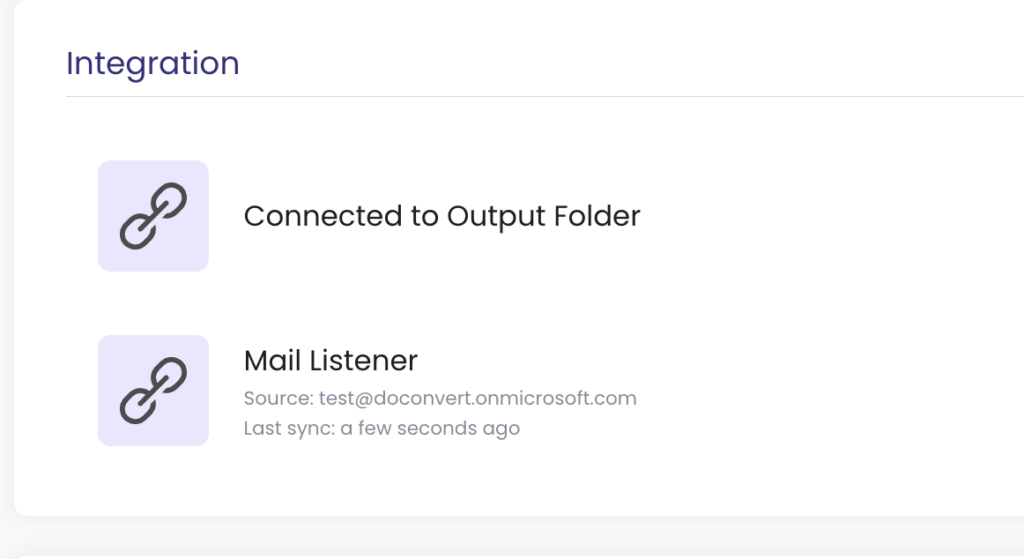Click the 'Last sync:' label text
The image size is (1024, 559).
coord(289,429)
